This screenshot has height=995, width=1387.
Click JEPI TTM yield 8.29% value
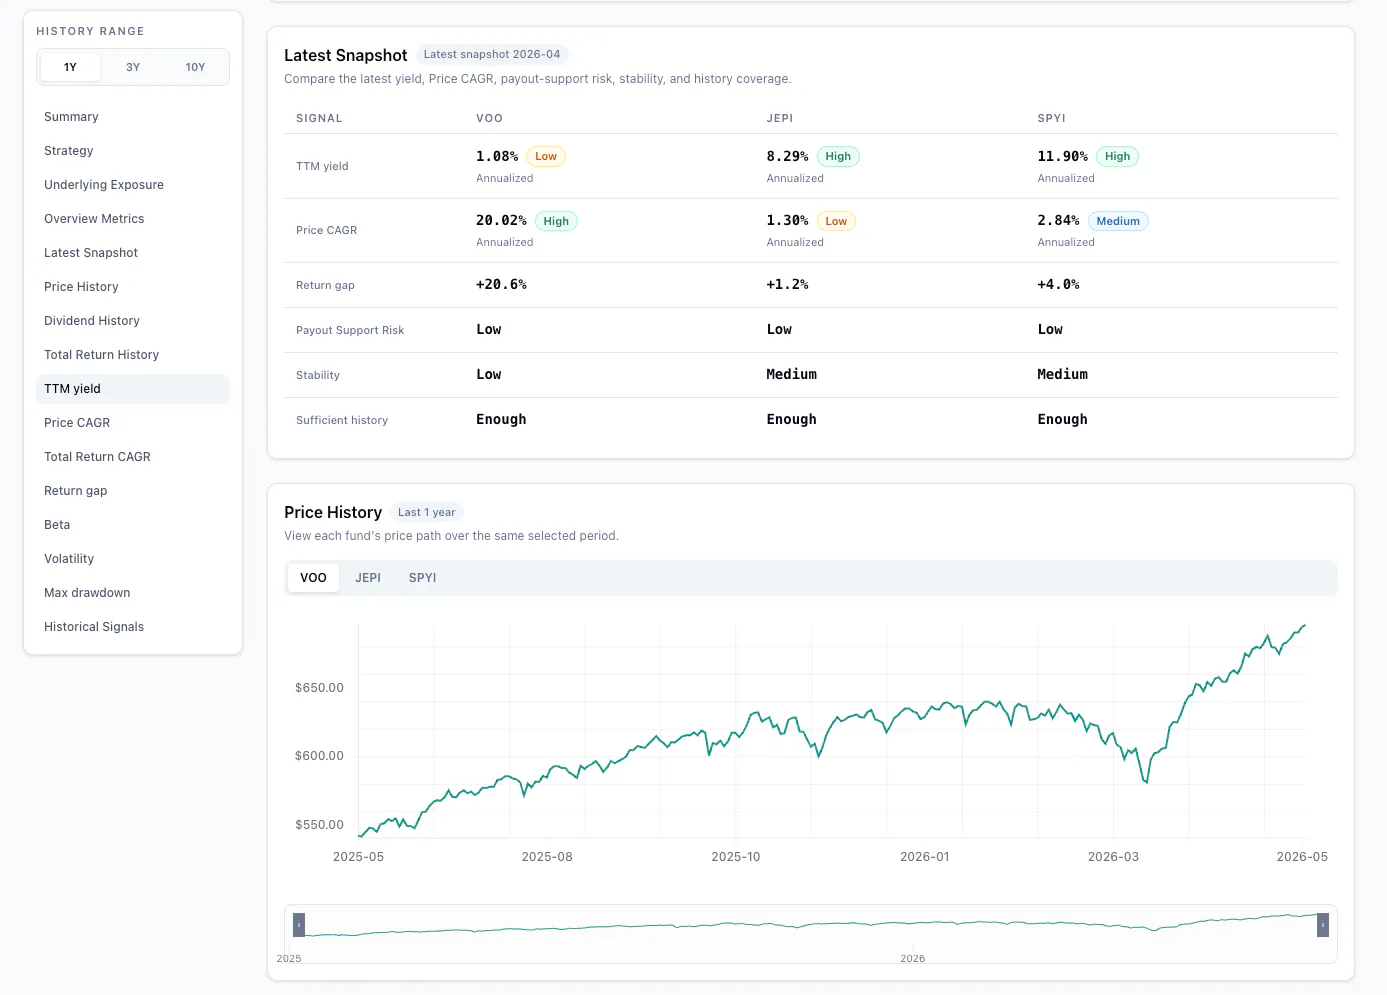(788, 156)
